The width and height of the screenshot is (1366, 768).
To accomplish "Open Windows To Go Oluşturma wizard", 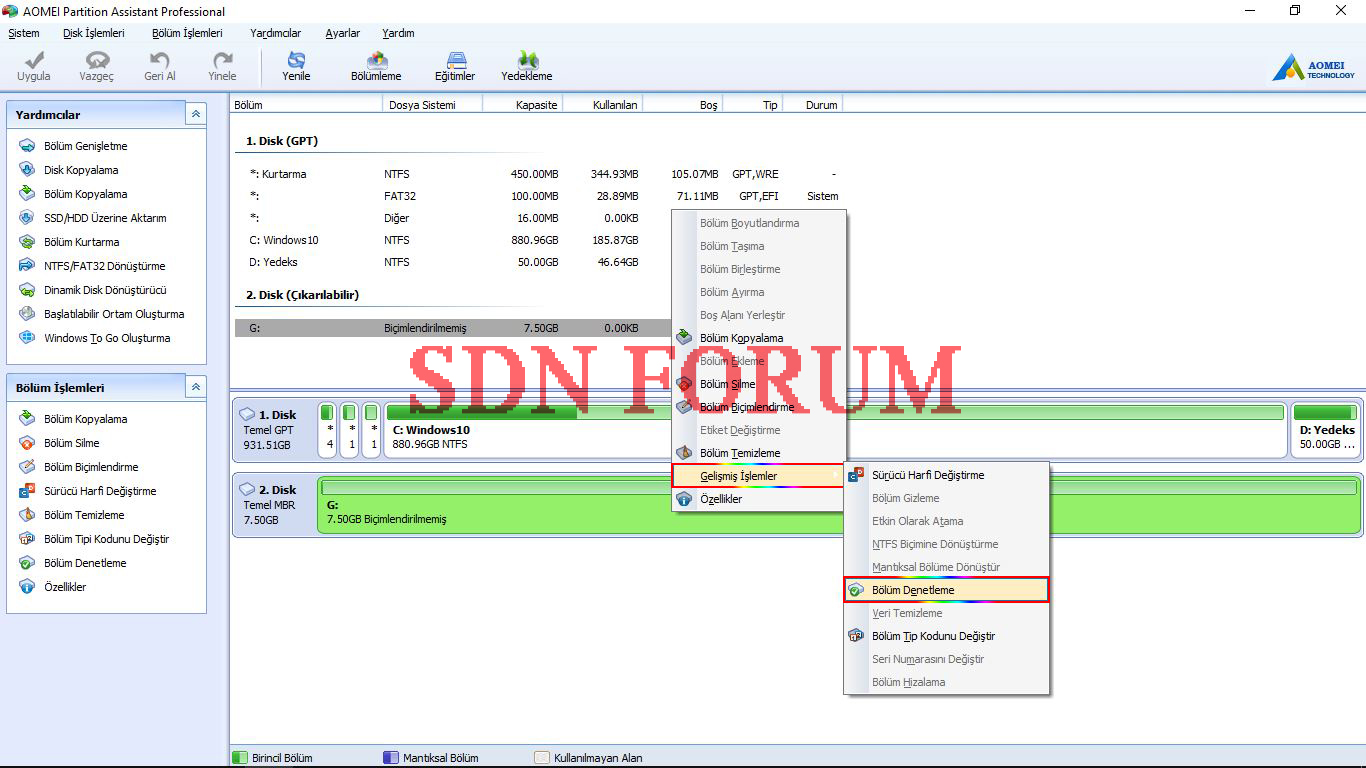I will pos(106,338).
